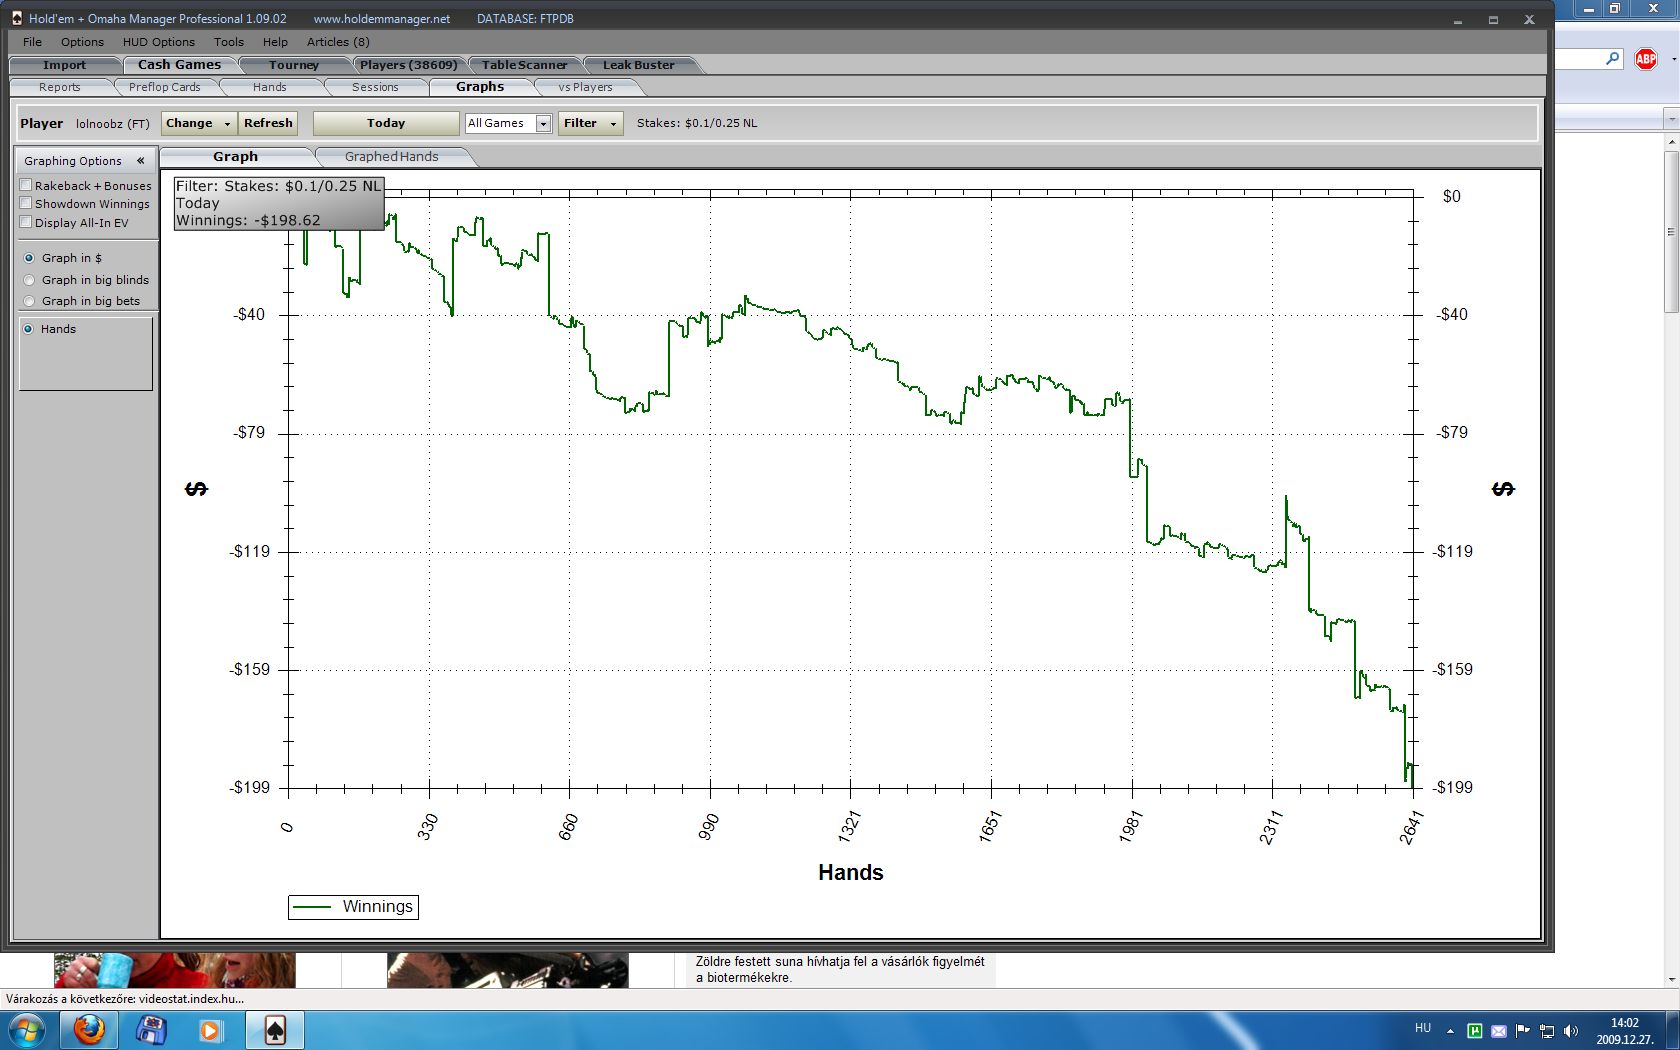Switch to the Graphed Hands tab
The height and width of the screenshot is (1050, 1680).
[391, 157]
